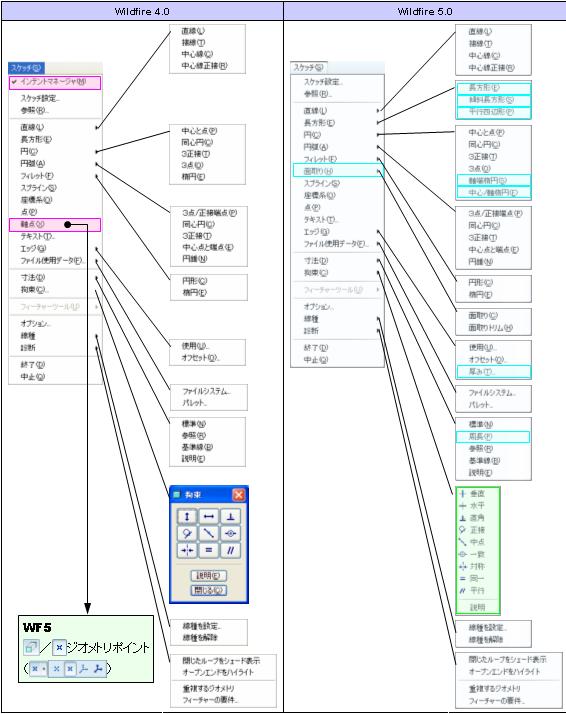The image size is (566, 714).
Task: Select 周長(P) in Wildfire 5.0 dimension submenu
Action: (x=493, y=437)
